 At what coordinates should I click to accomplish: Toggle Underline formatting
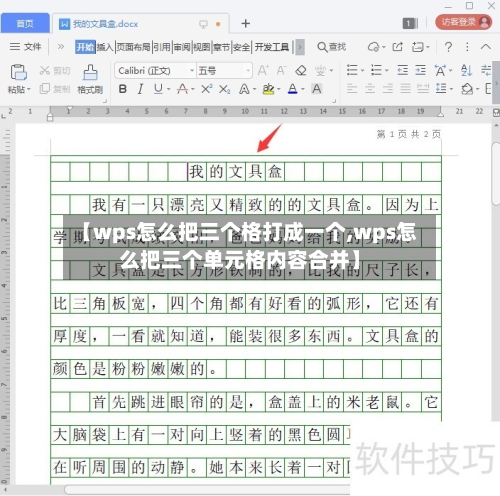[x=158, y=89]
